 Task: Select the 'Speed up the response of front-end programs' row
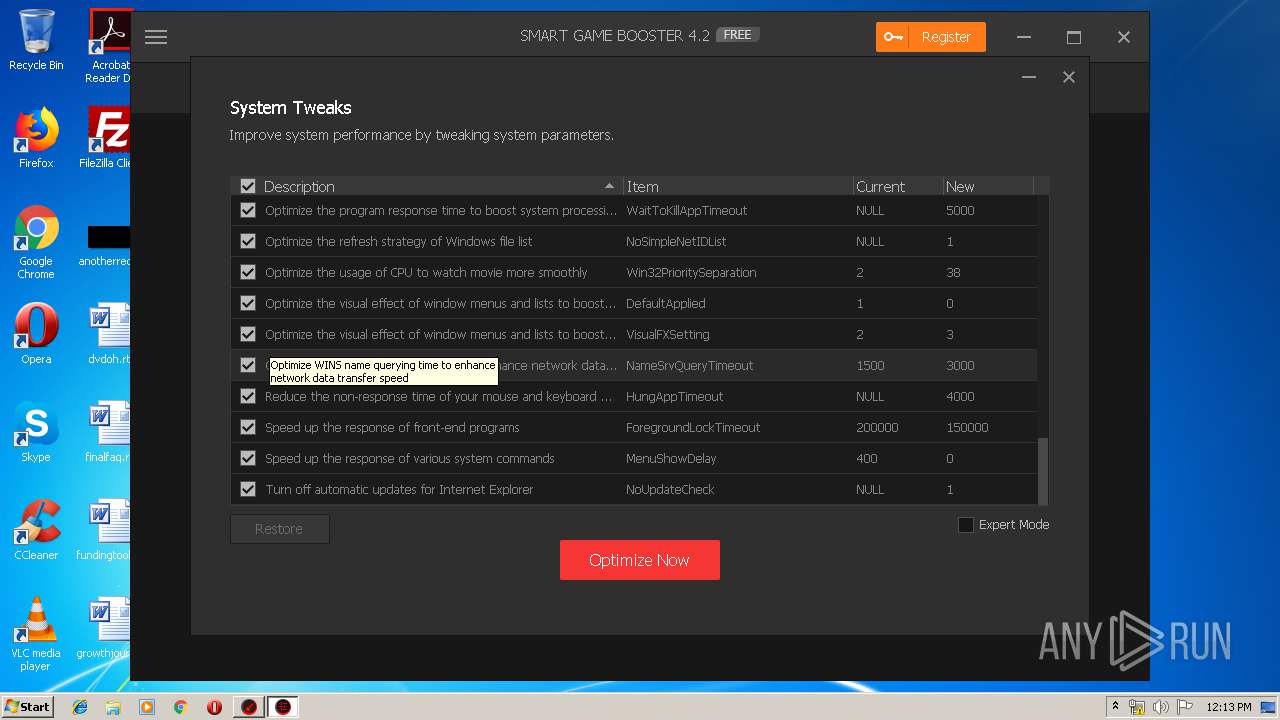[634, 427]
